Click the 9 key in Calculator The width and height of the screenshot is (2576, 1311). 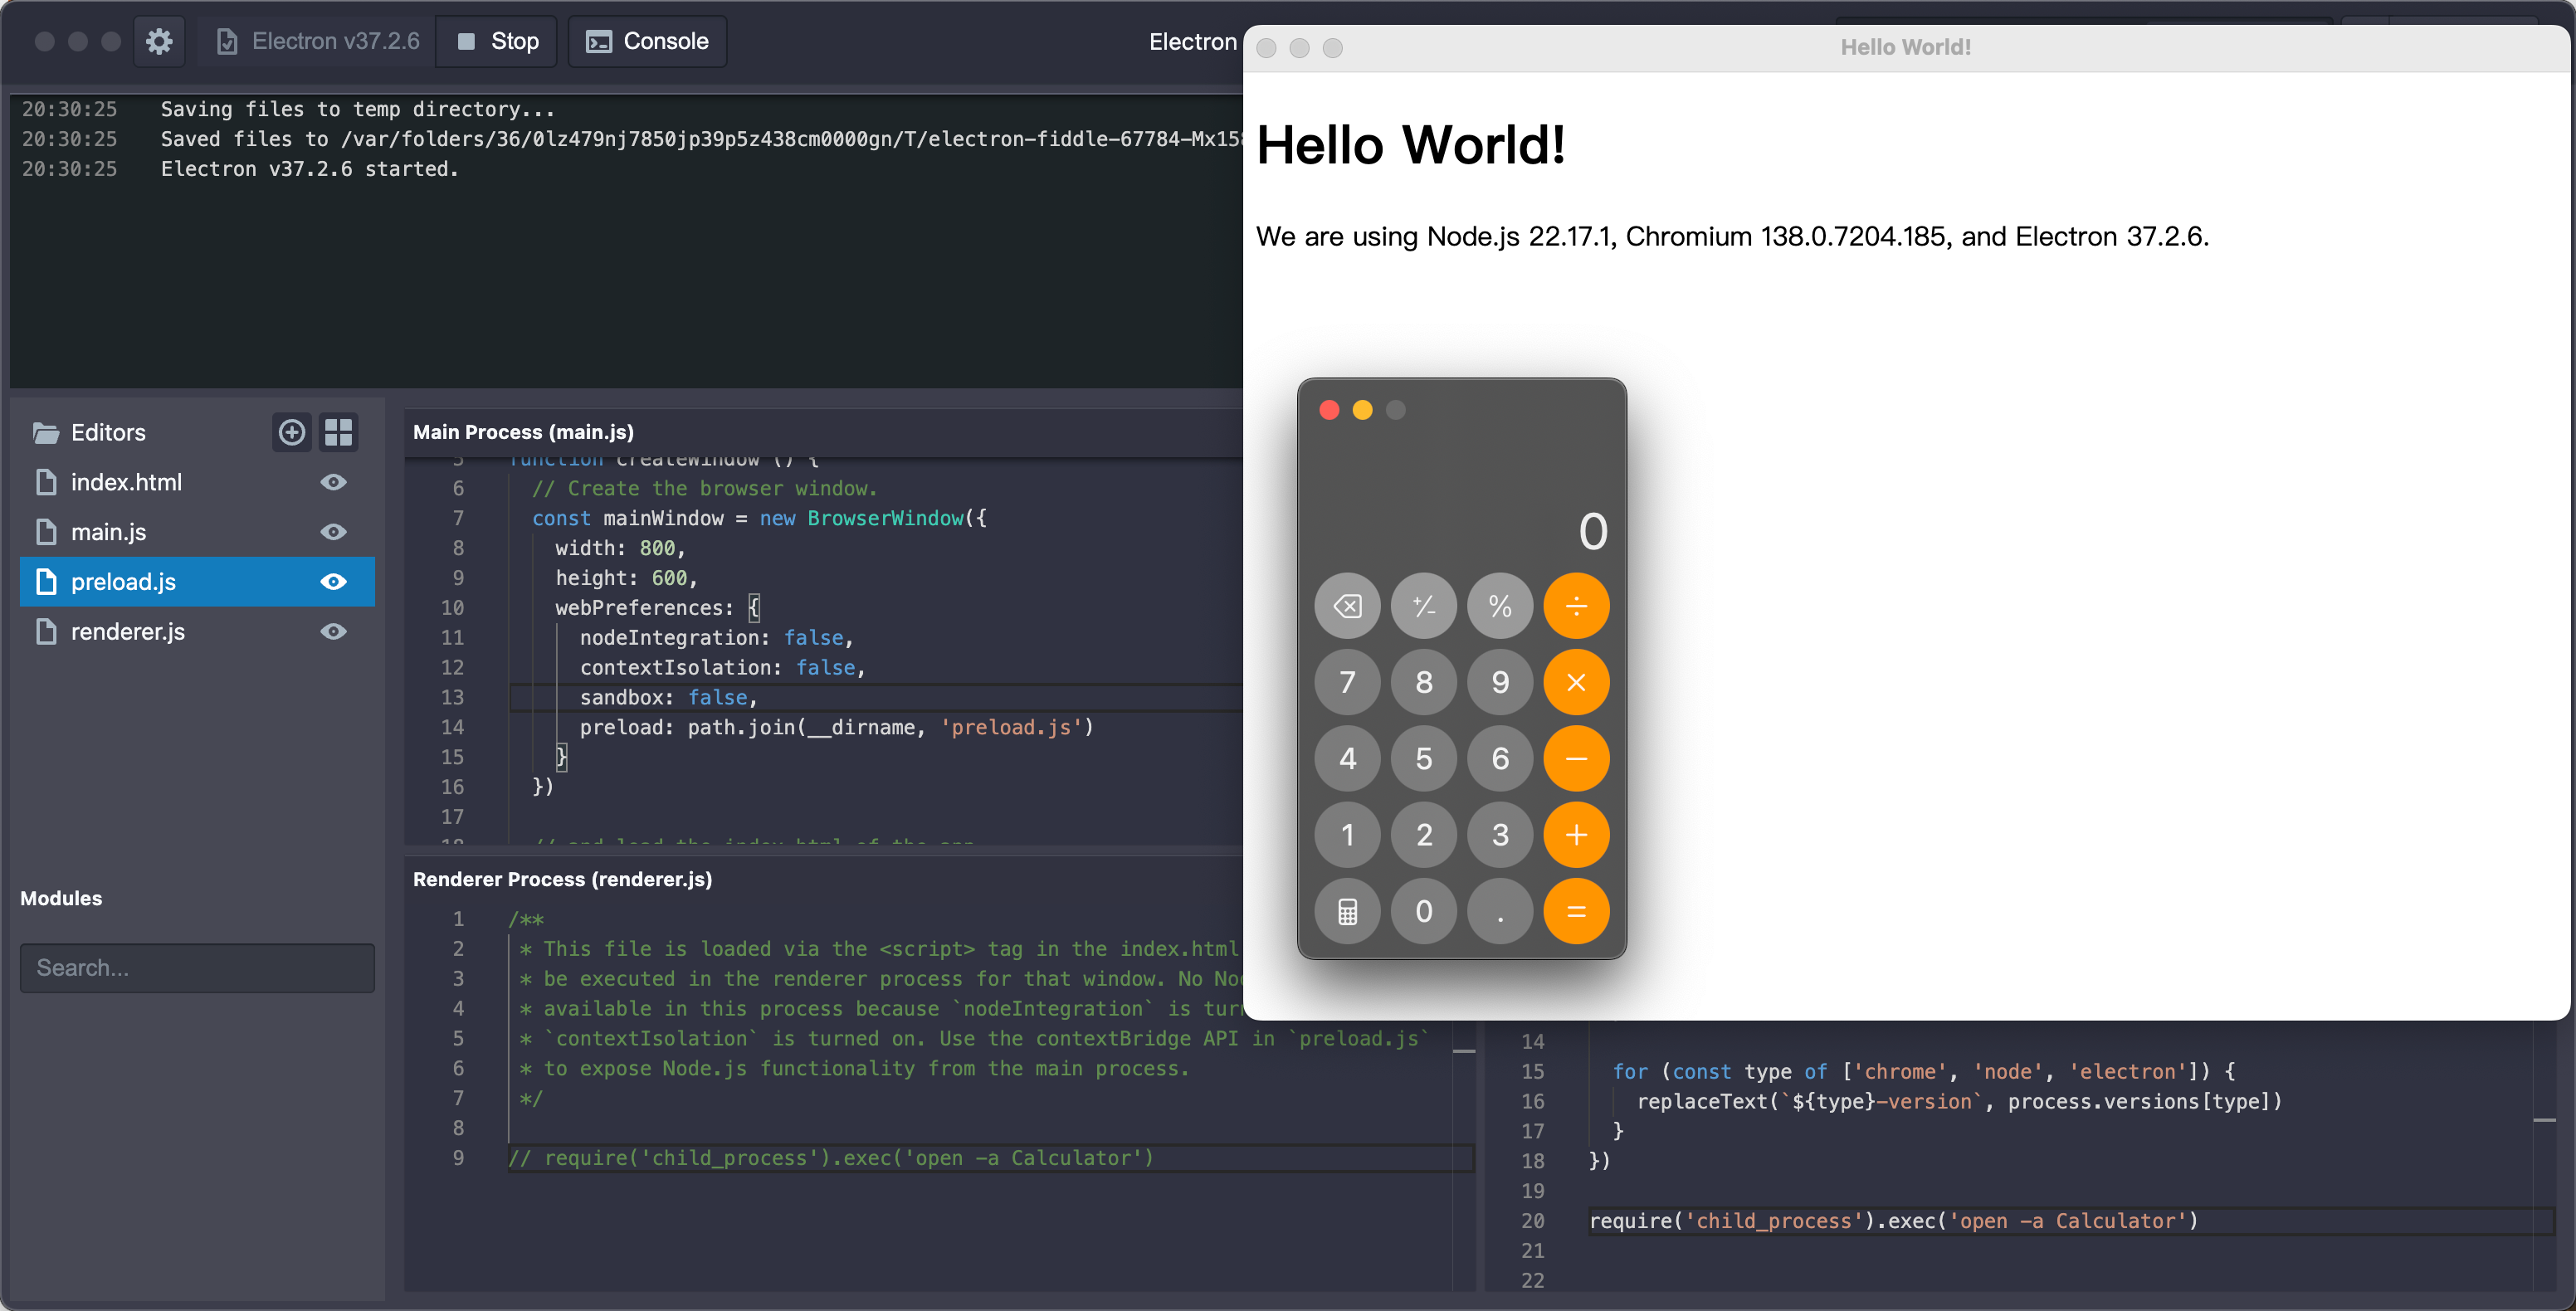[1500, 682]
